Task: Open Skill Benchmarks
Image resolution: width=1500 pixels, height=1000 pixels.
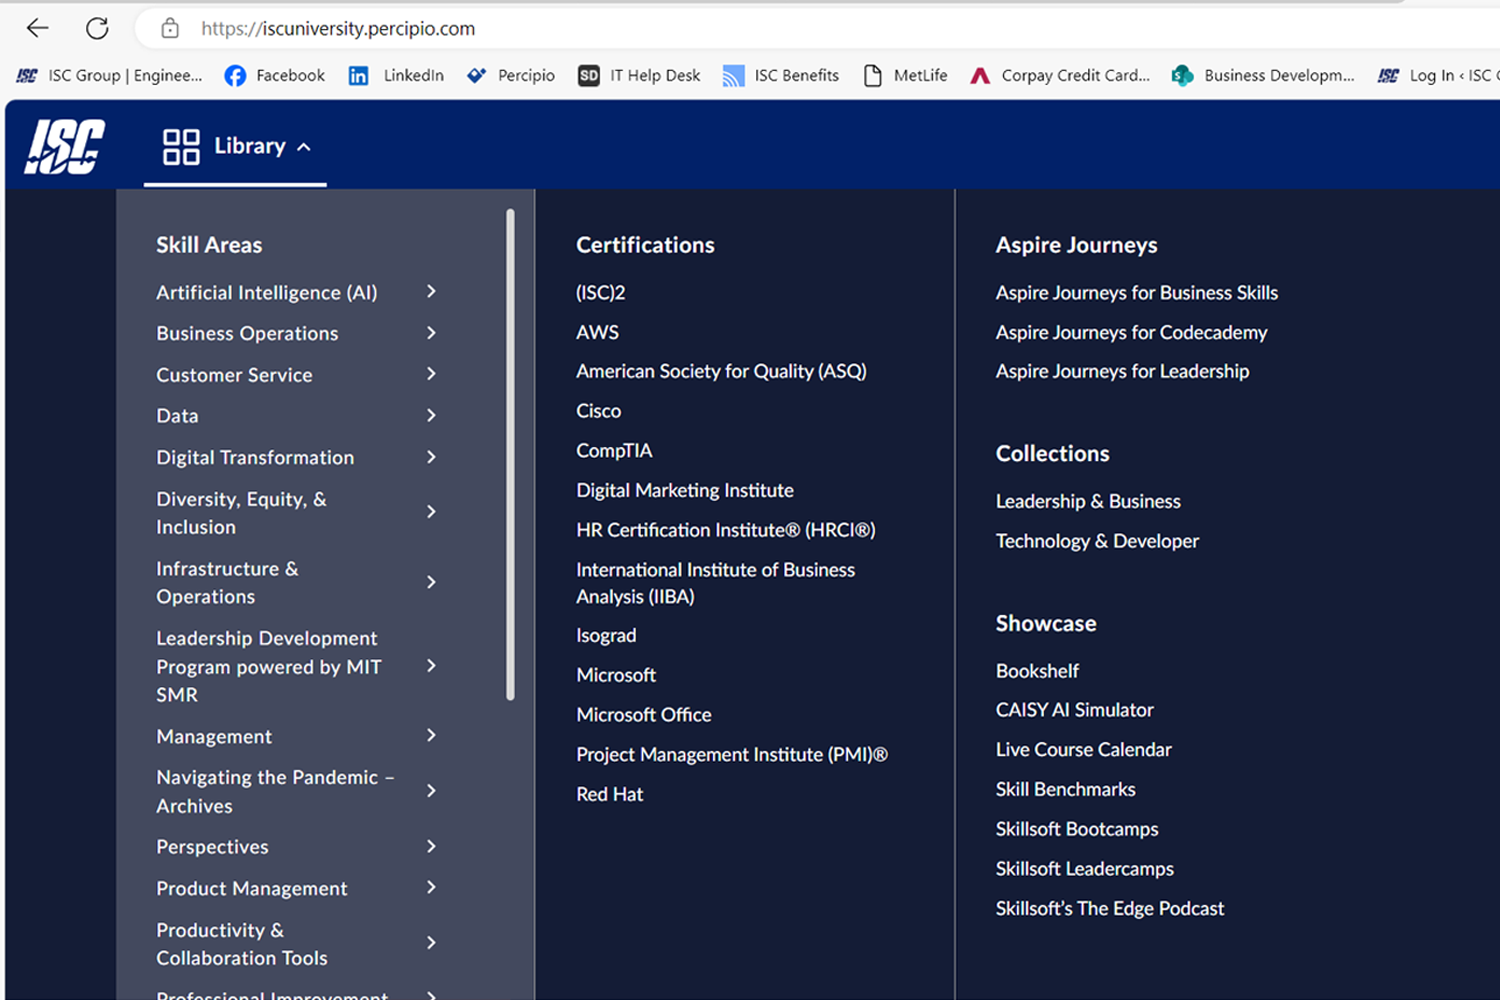Action: click(1065, 790)
